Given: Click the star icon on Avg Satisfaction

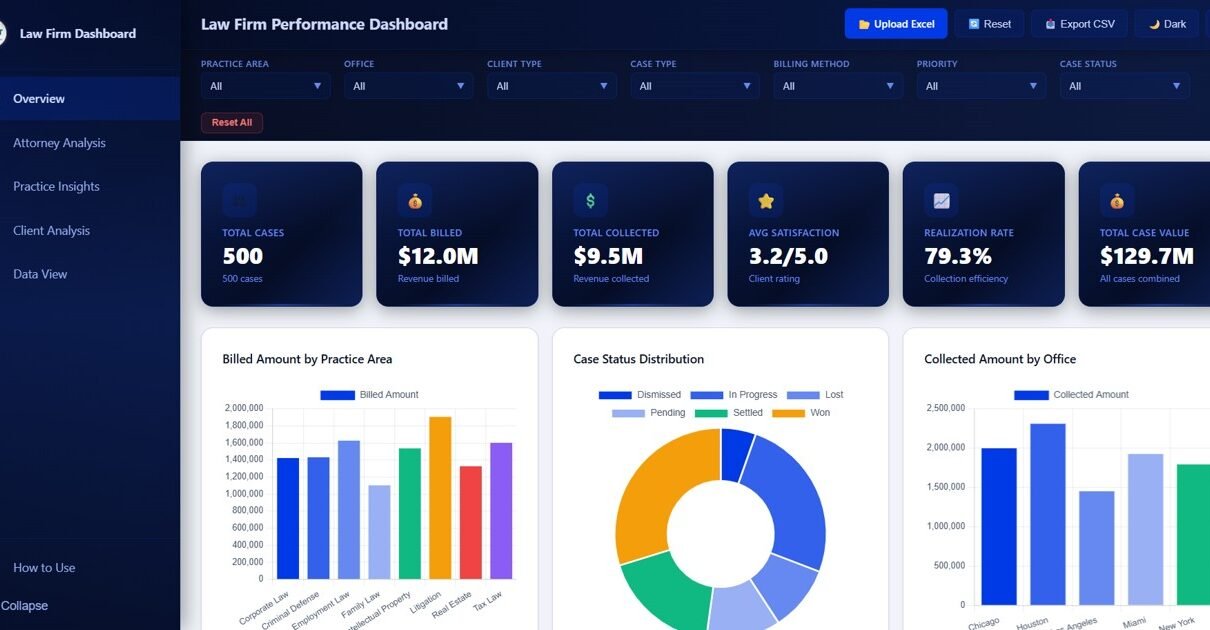Looking at the screenshot, I should click(766, 201).
